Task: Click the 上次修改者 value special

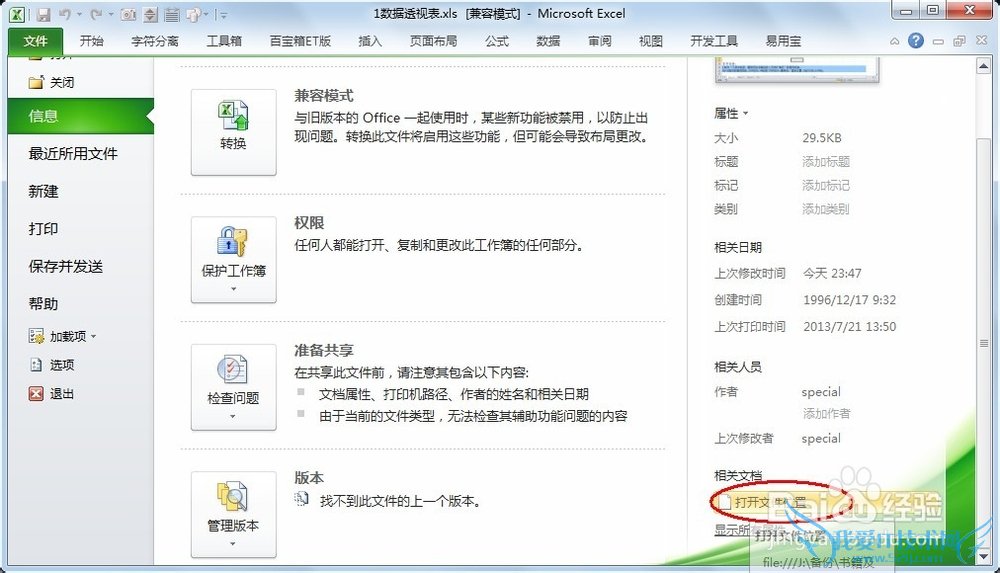Action: tap(821, 438)
